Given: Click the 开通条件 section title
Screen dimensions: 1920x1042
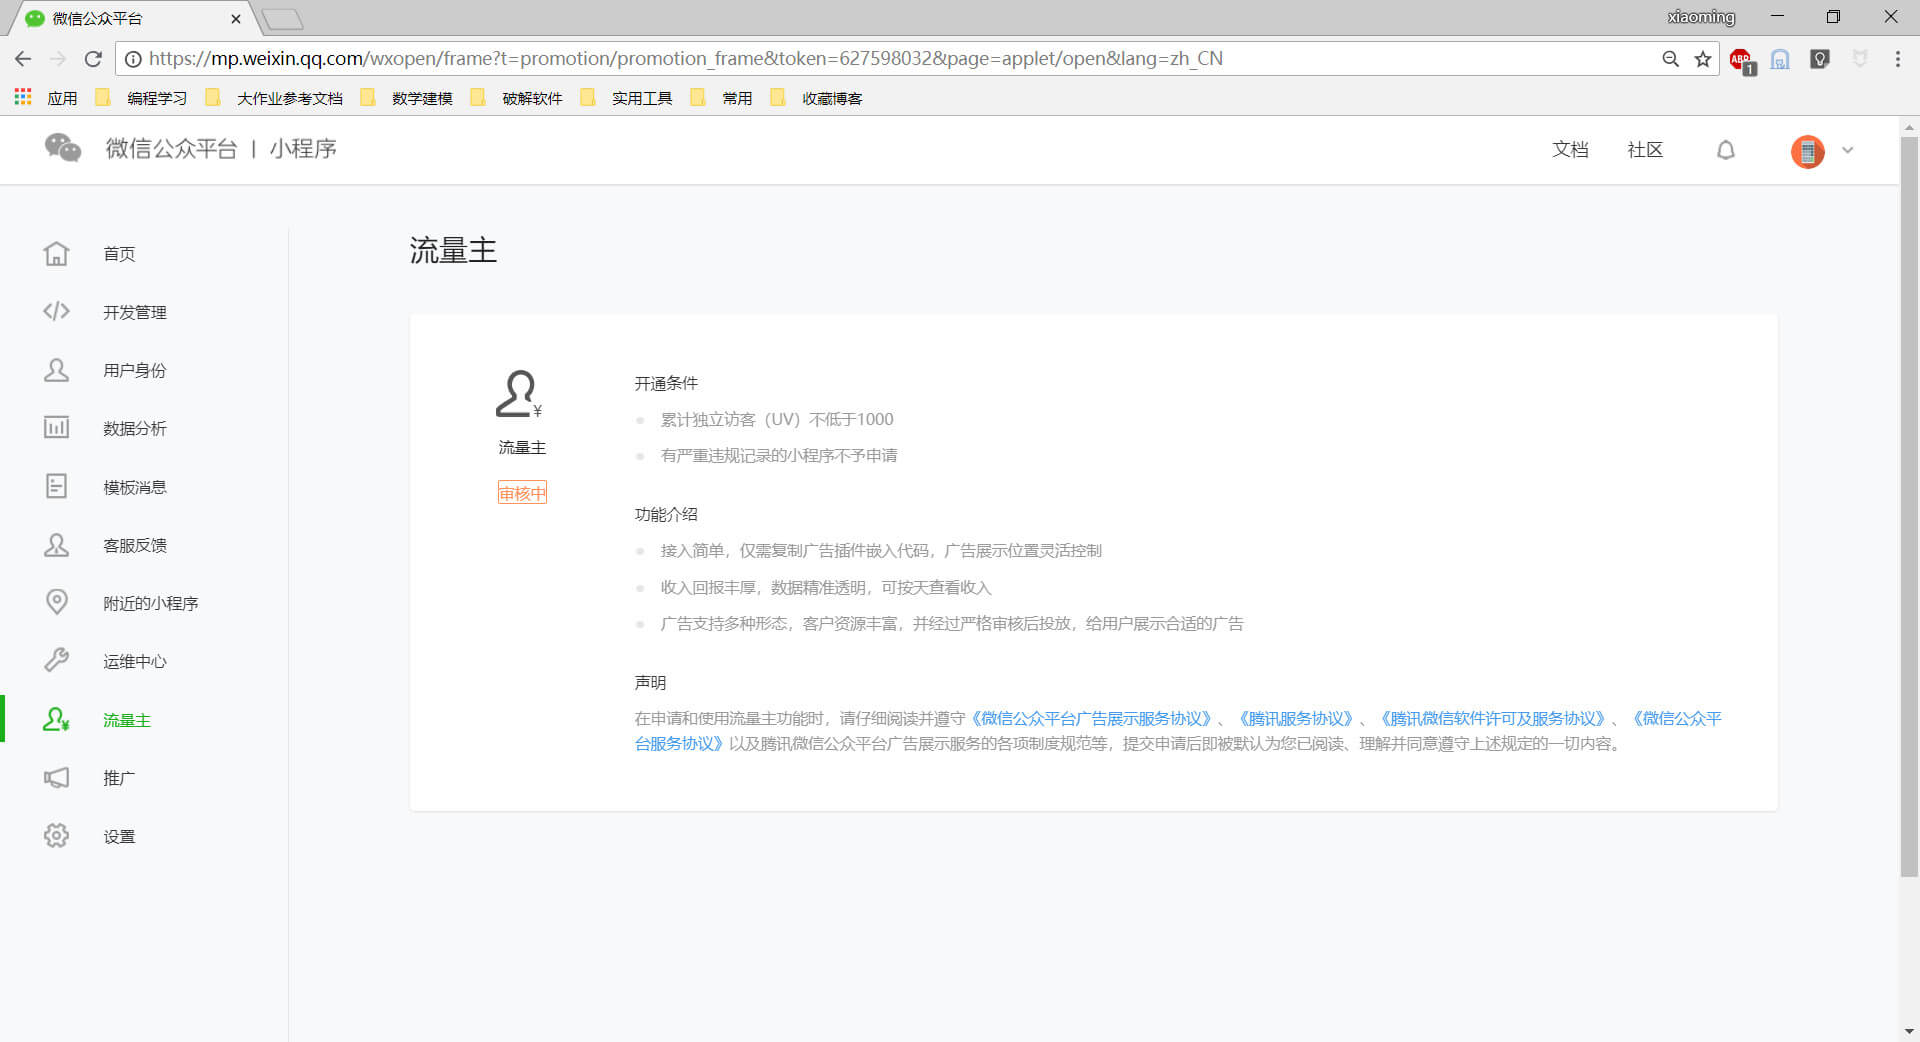Looking at the screenshot, I should pyautogui.click(x=666, y=383).
